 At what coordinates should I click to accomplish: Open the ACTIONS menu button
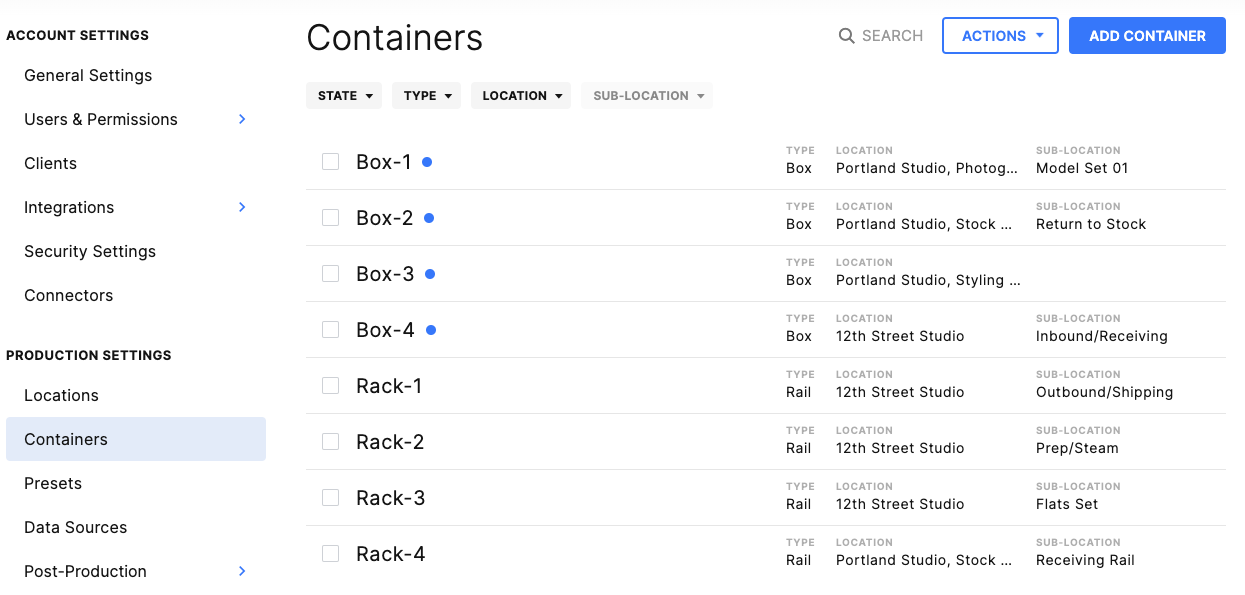point(1000,35)
